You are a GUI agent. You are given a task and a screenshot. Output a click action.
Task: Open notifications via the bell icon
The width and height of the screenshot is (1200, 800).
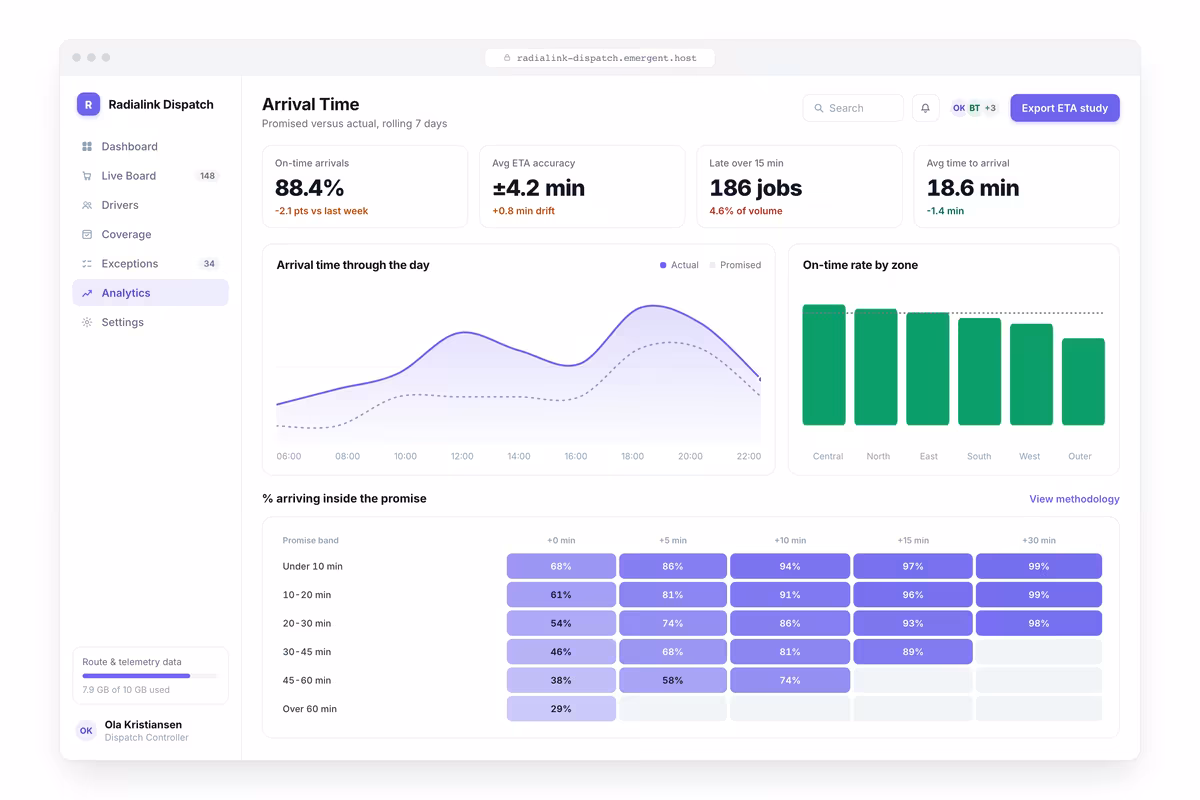coord(925,108)
